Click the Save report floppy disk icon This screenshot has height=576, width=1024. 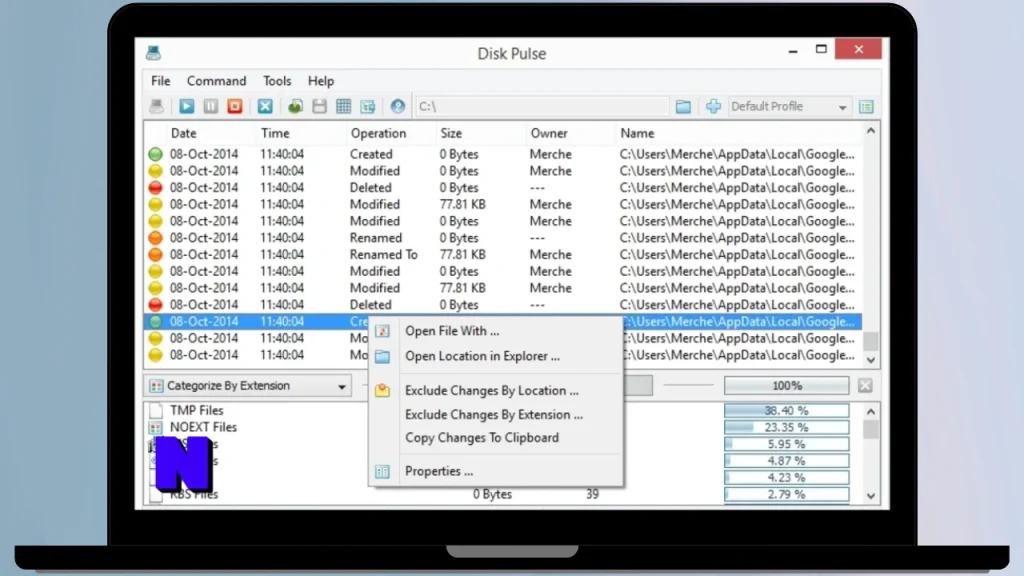point(319,106)
